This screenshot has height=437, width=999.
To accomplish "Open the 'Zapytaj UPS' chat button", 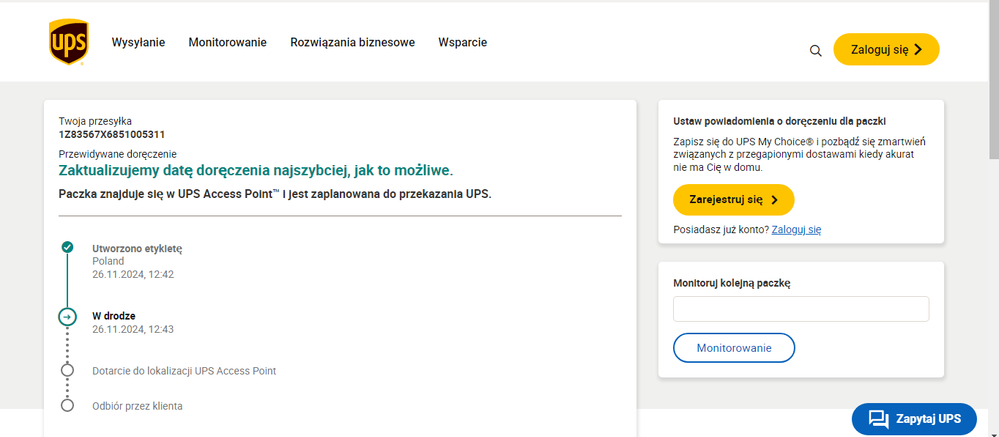I will coord(914,419).
